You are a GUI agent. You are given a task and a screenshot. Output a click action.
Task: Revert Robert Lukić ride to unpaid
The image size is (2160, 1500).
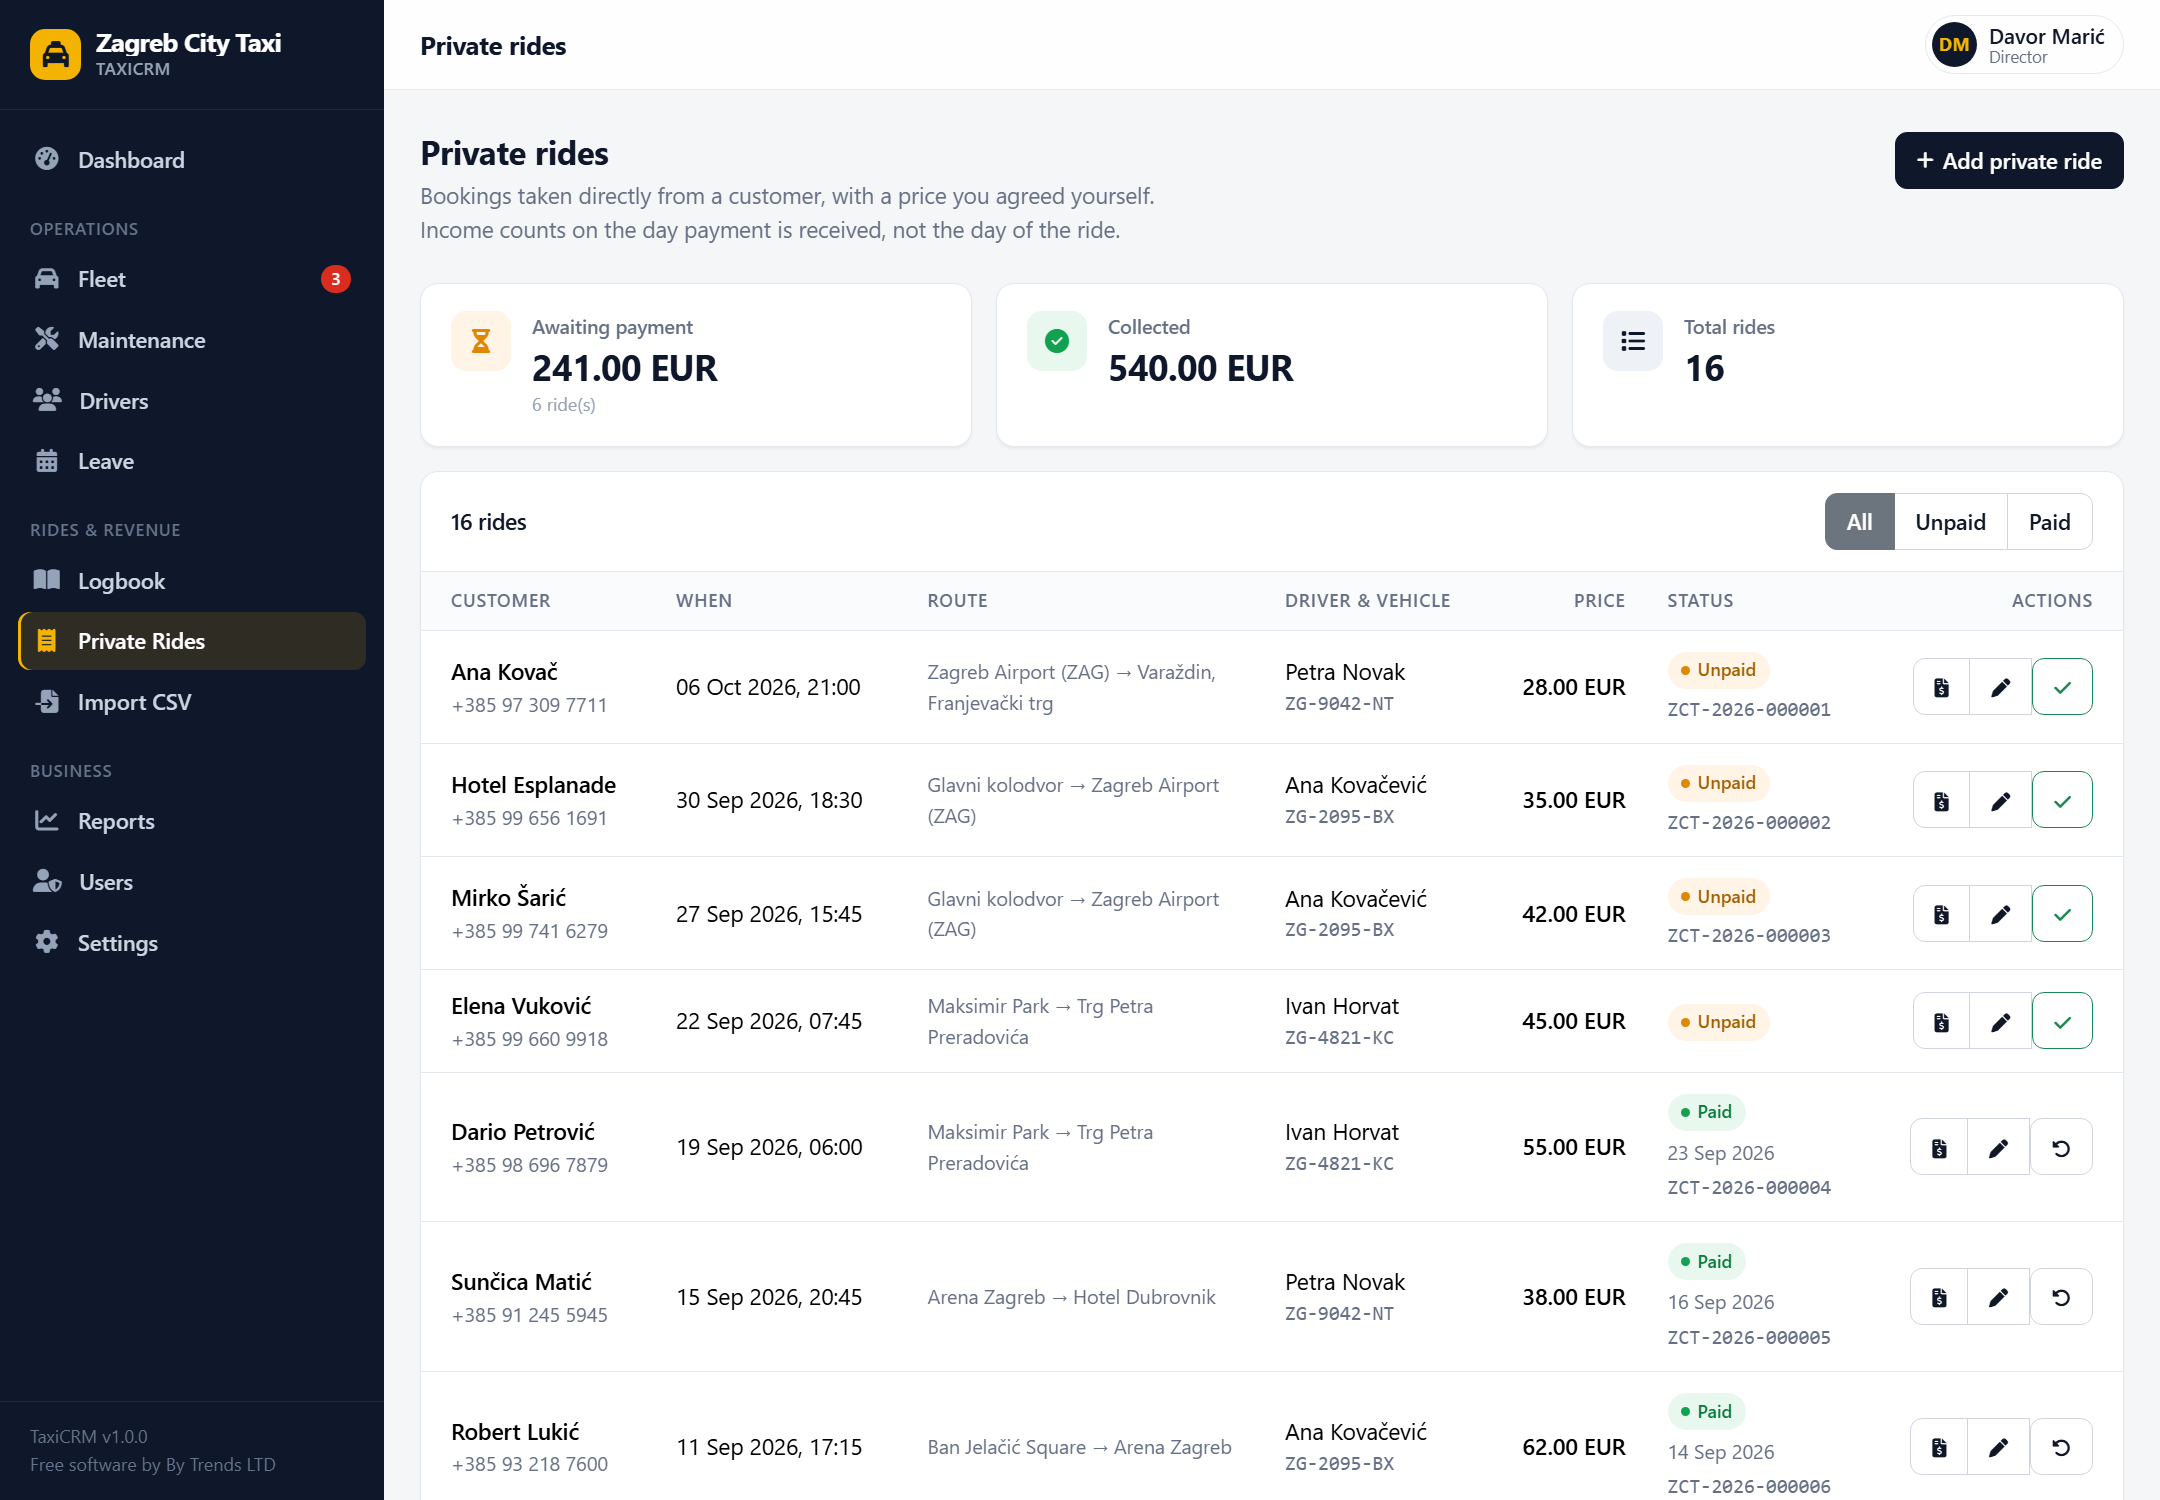[x=2061, y=1447]
